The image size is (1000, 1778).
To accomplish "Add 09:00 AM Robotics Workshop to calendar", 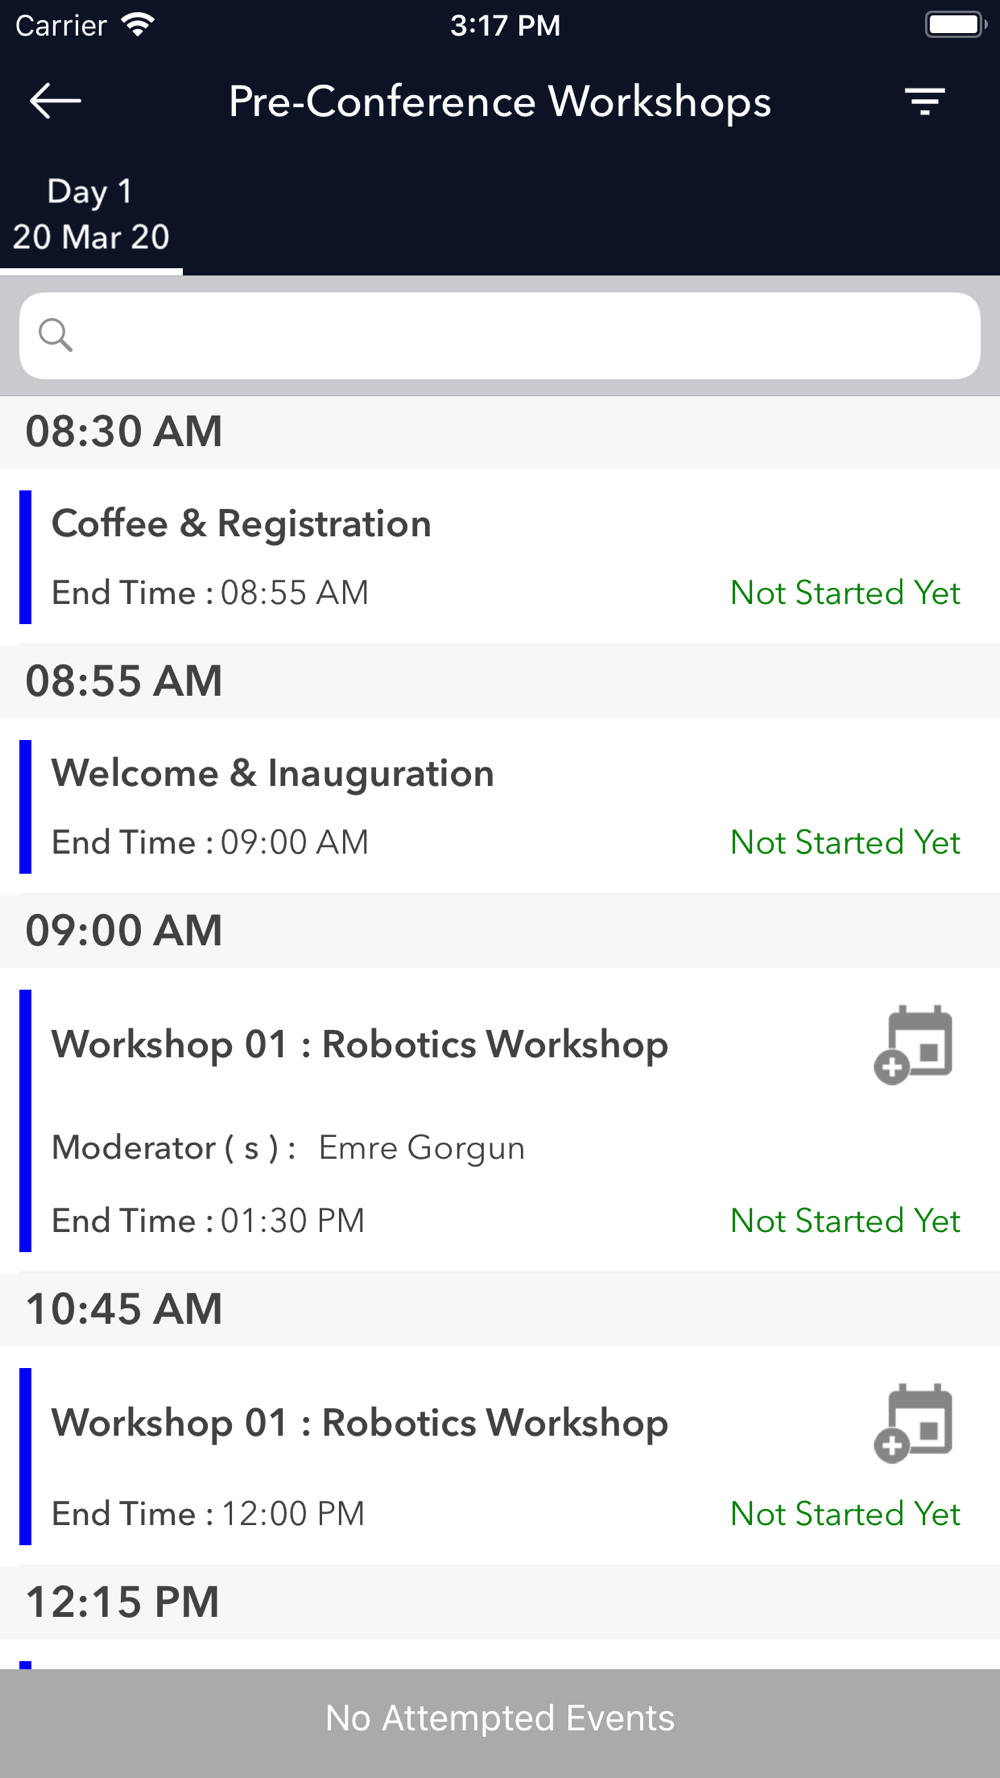I will click(x=913, y=1045).
